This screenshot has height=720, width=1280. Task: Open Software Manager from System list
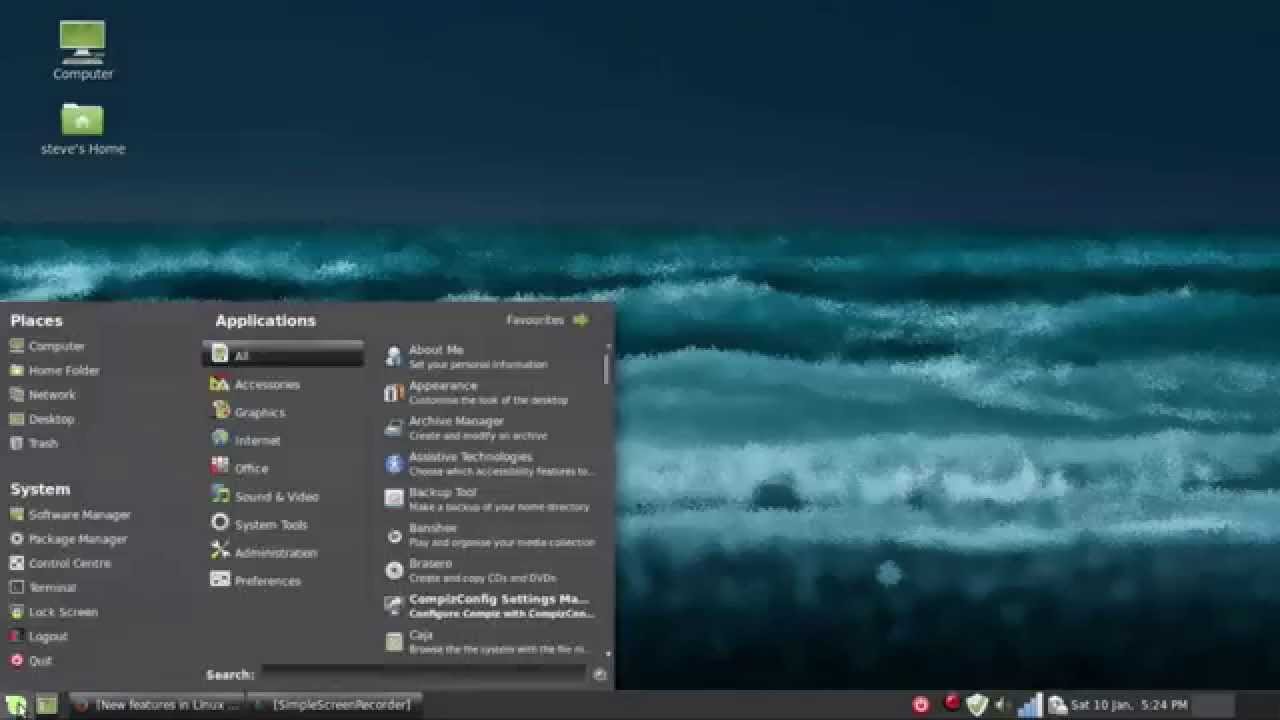coord(70,515)
